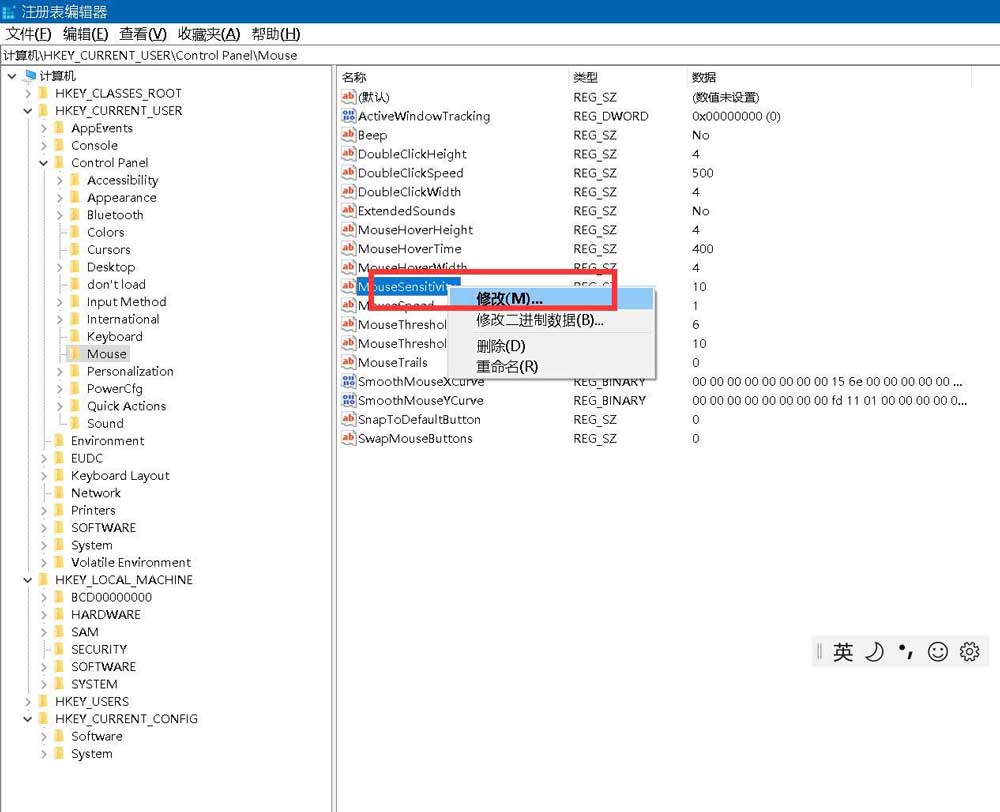Screen dimensions: 1000x812
Task: Click the smiley emoji icon in IME bar
Action: pos(937,652)
